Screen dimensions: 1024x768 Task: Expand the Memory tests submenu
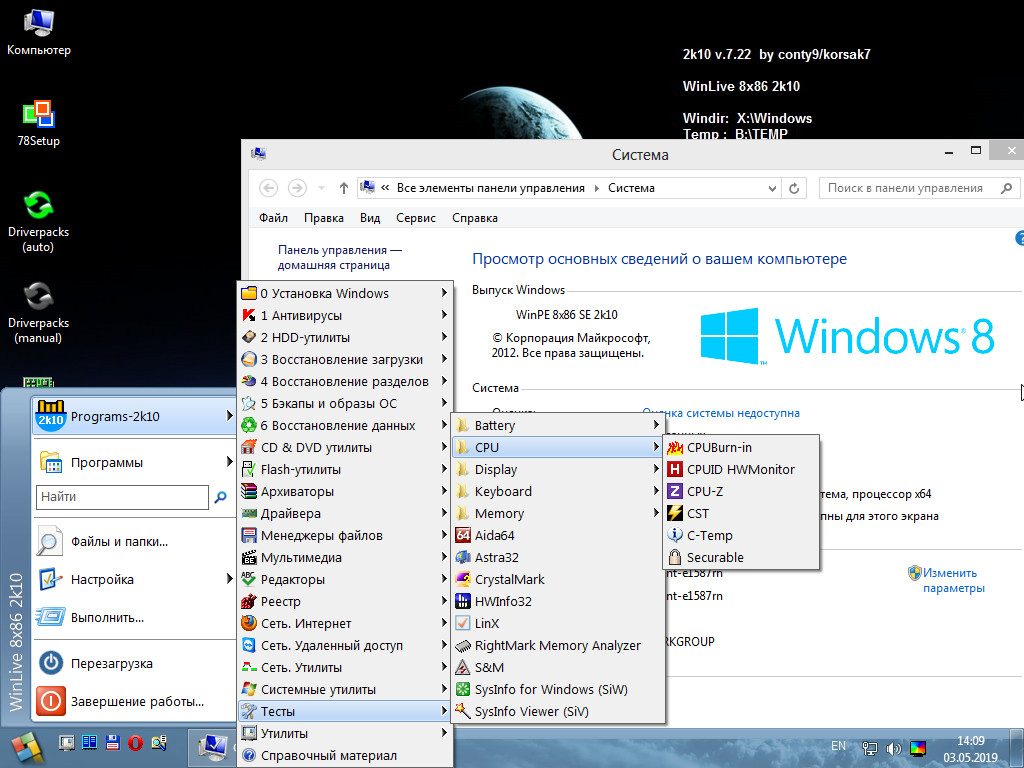tap(499, 513)
